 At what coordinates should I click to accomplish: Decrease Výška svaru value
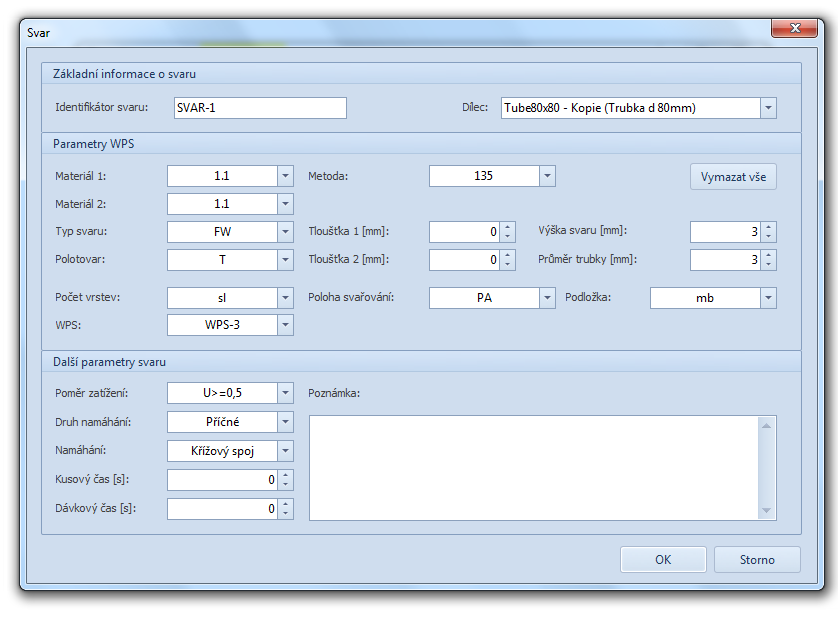coord(769,236)
